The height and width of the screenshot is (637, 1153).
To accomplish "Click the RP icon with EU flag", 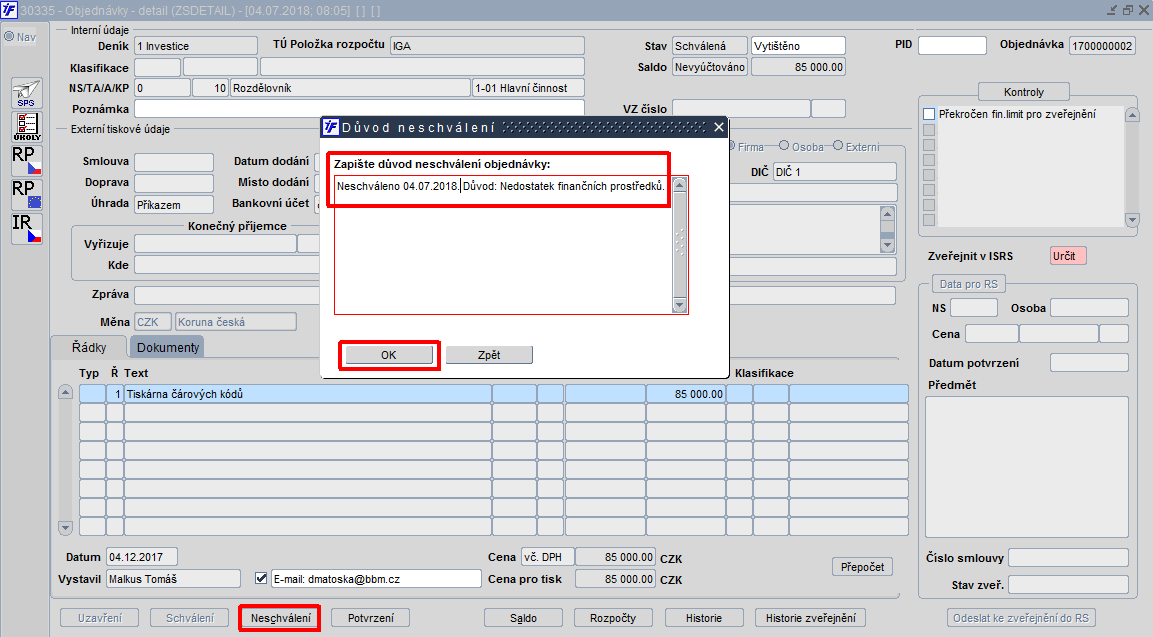I will 26,194.
